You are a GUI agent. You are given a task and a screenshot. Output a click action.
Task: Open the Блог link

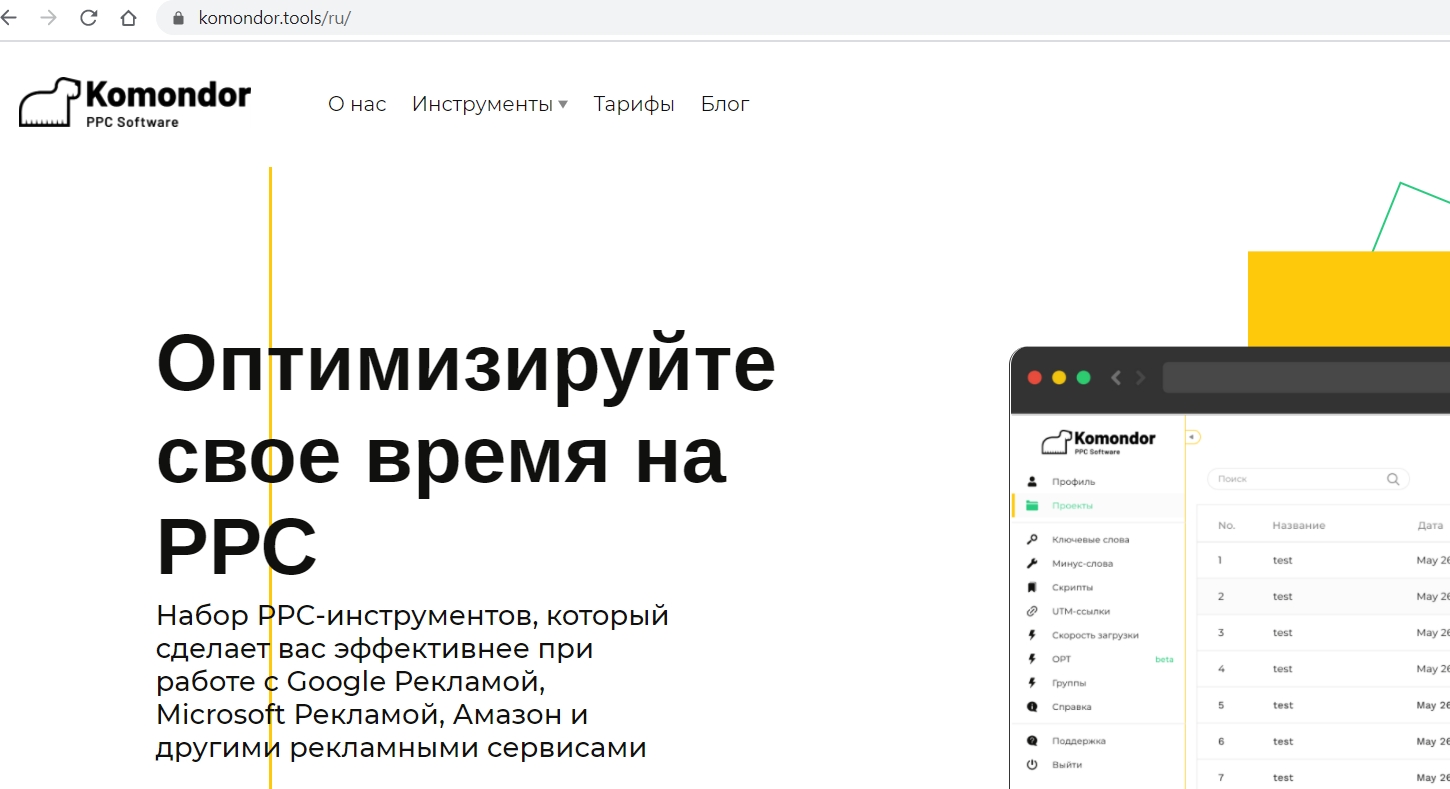(725, 104)
